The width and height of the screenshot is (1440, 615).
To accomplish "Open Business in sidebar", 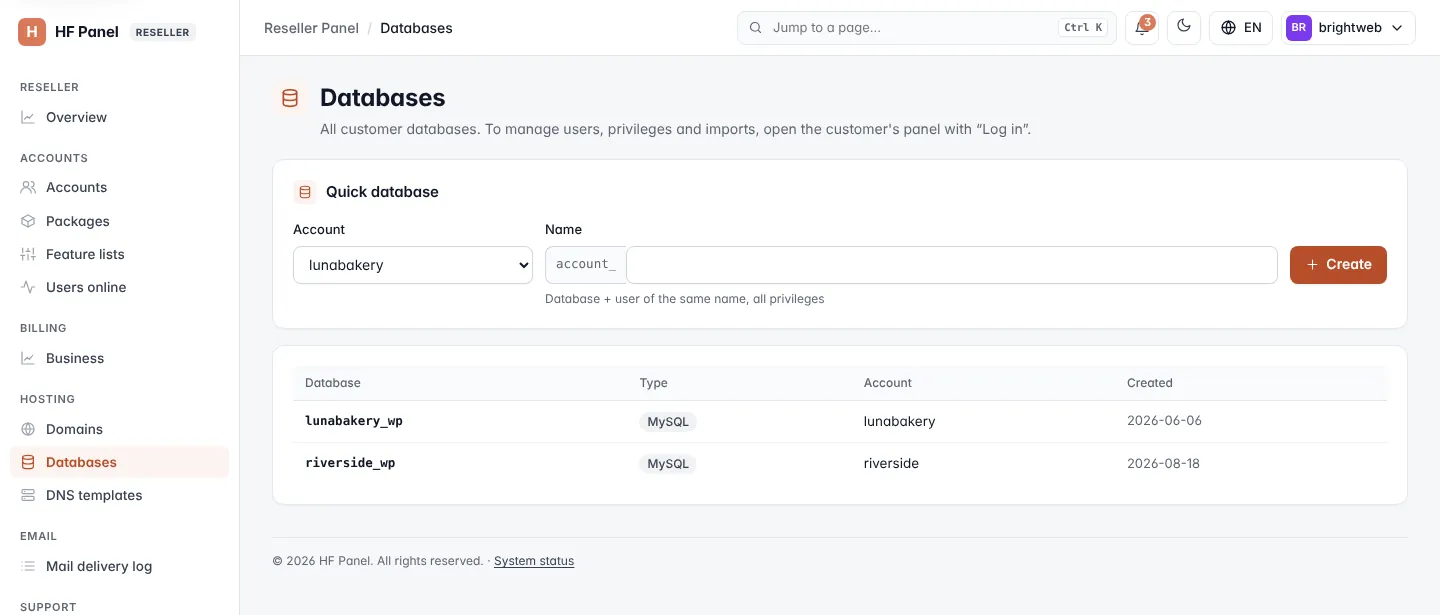I will point(119,358).
